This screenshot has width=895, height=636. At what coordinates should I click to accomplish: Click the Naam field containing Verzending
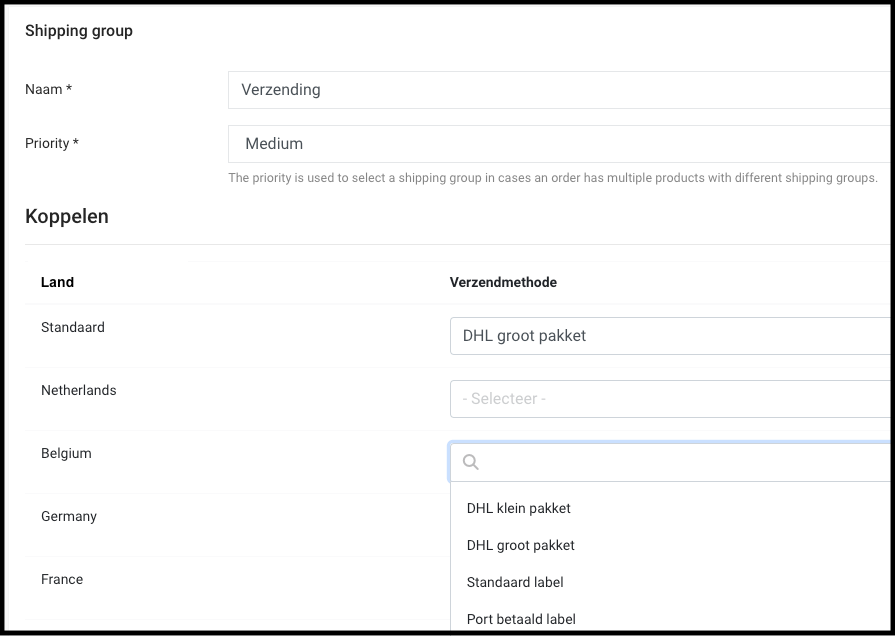pyautogui.click(x=560, y=90)
